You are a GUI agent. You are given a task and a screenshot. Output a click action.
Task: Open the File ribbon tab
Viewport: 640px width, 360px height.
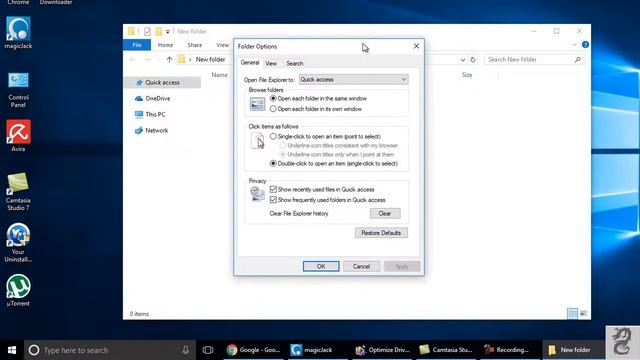(137, 45)
